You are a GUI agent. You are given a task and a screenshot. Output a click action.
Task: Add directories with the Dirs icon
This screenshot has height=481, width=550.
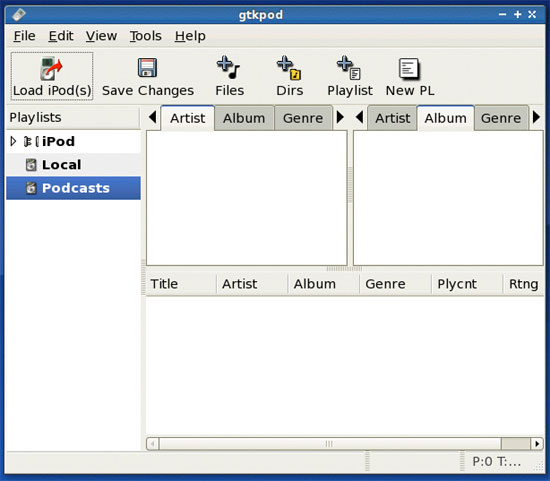(x=289, y=68)
